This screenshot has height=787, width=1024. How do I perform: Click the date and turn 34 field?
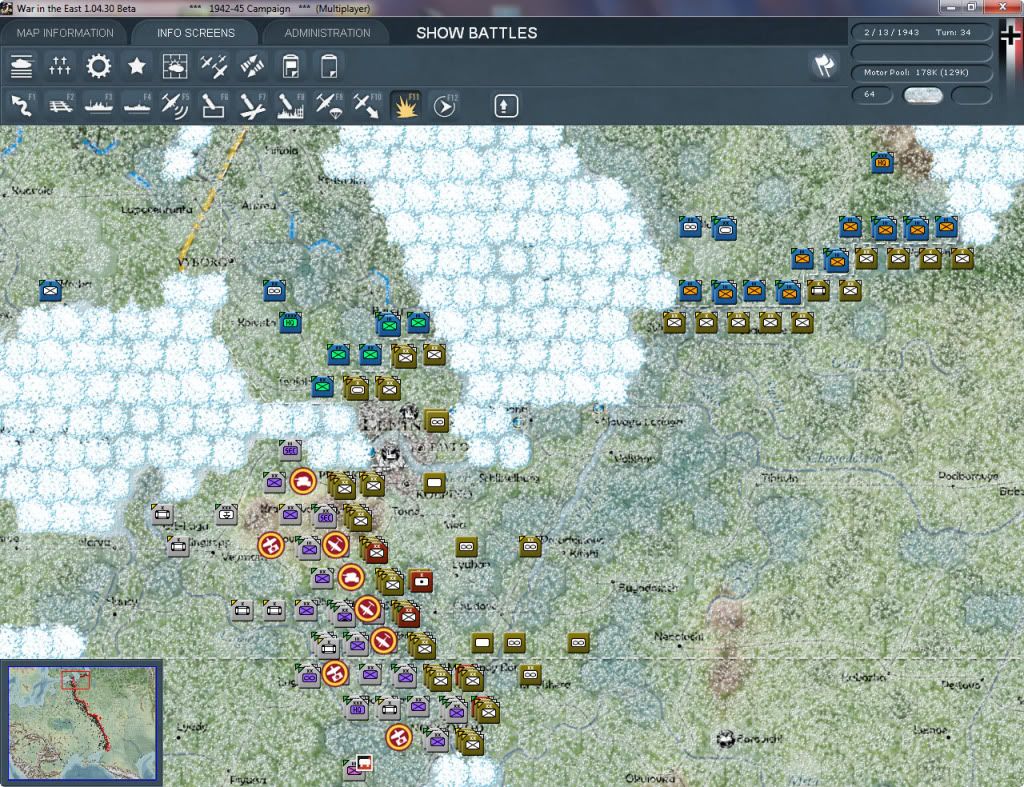921,32
